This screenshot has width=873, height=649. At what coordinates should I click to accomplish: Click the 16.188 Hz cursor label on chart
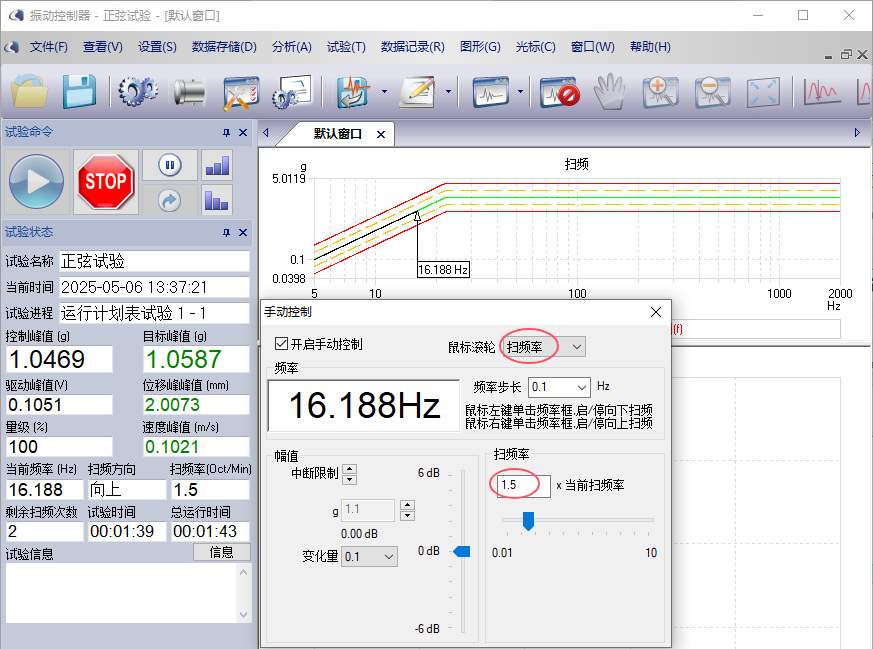(x=443, y=270)
